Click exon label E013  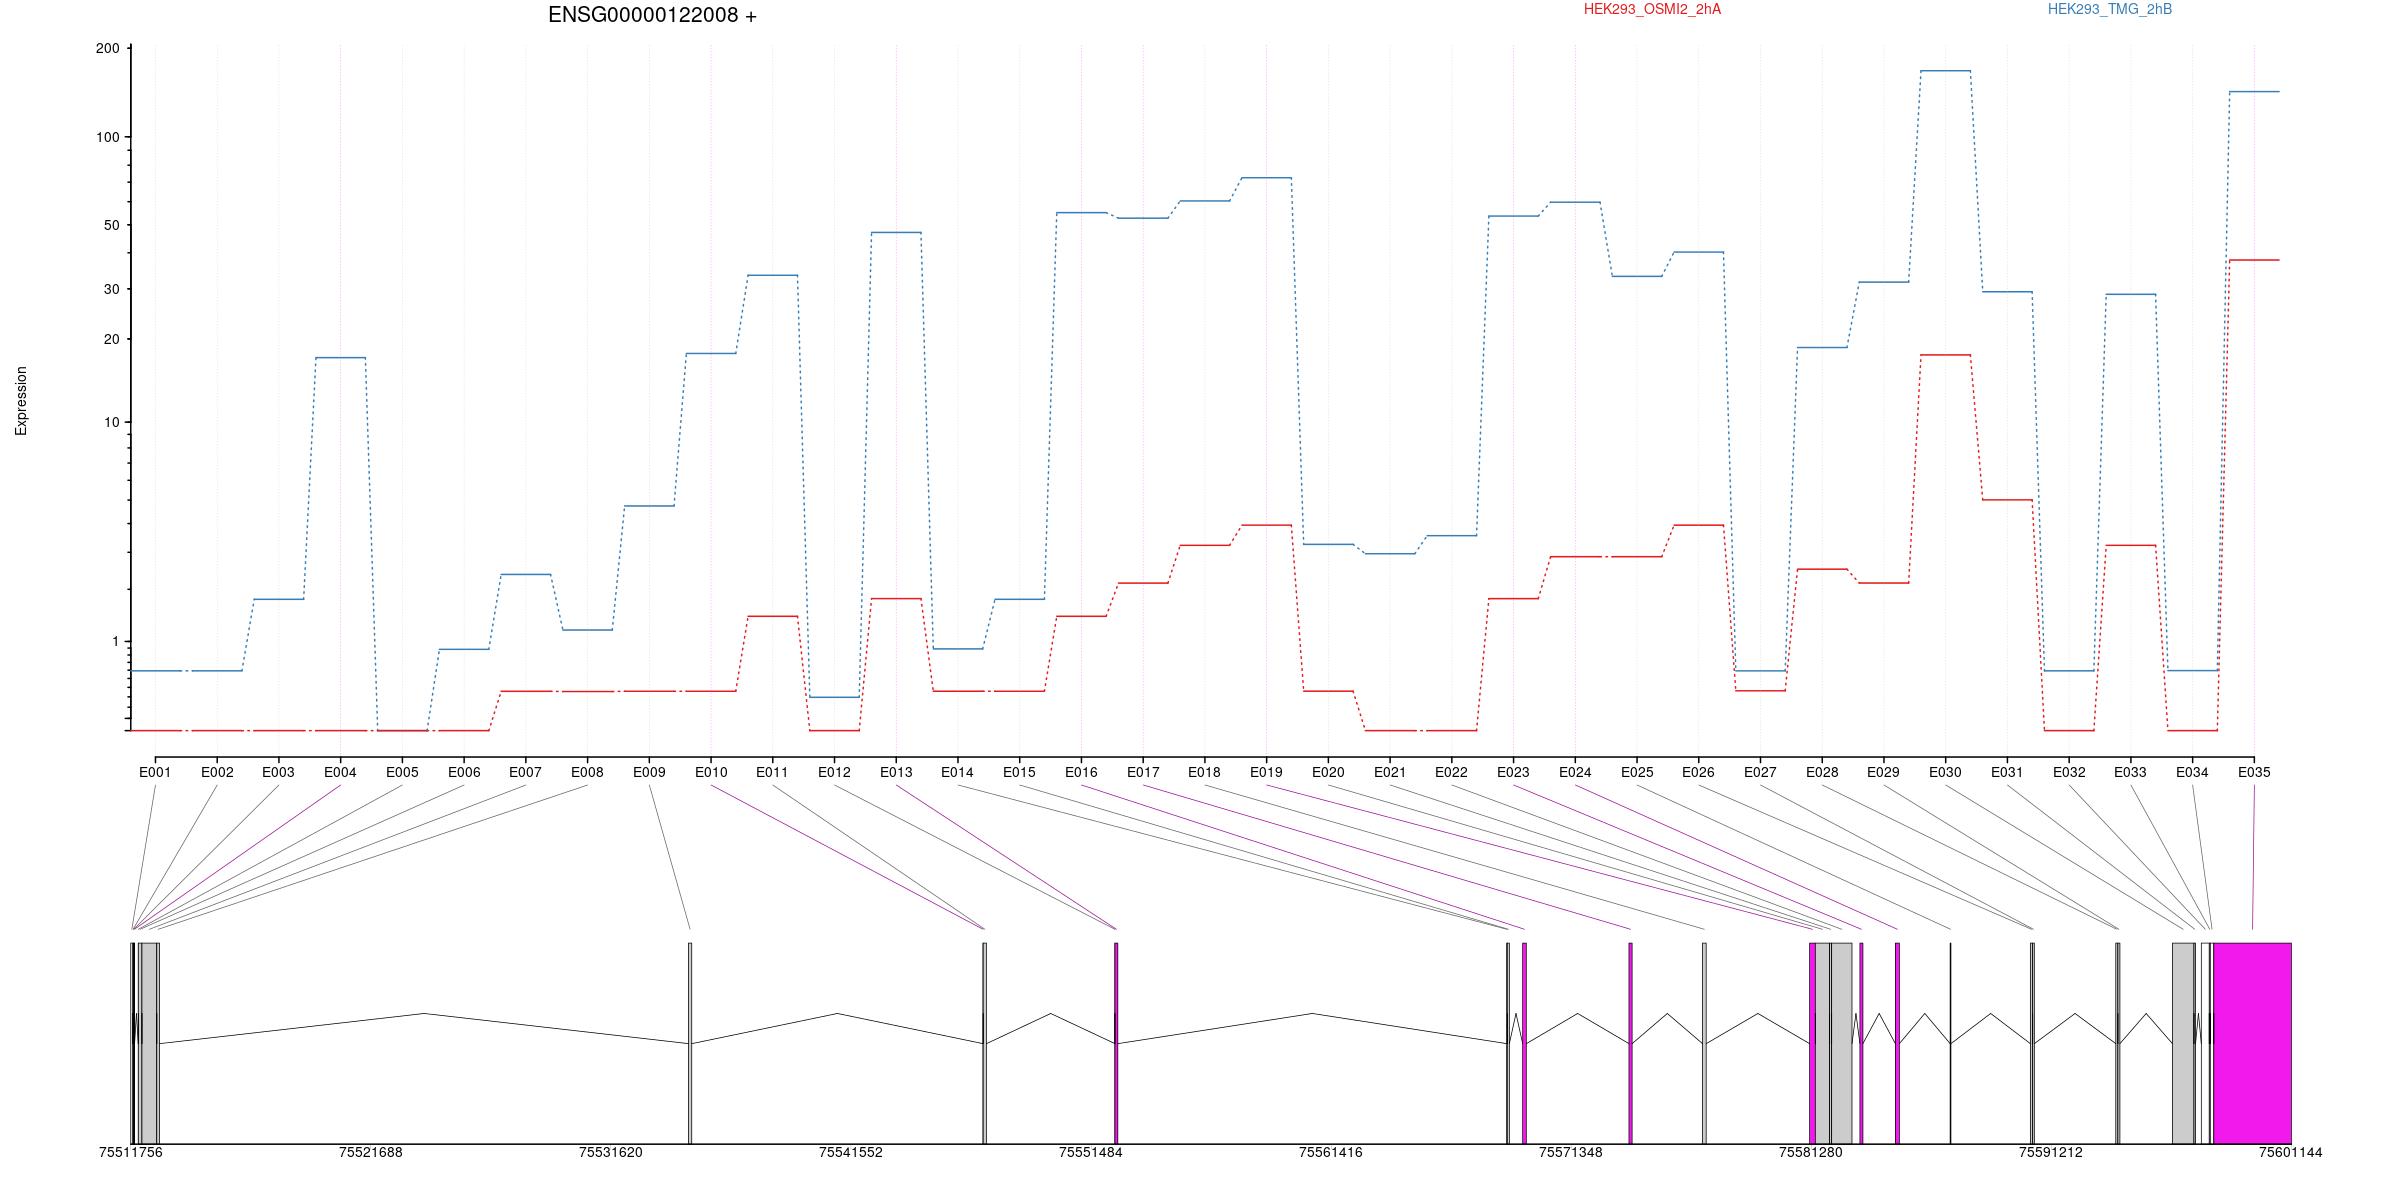(x=896, y=772)
